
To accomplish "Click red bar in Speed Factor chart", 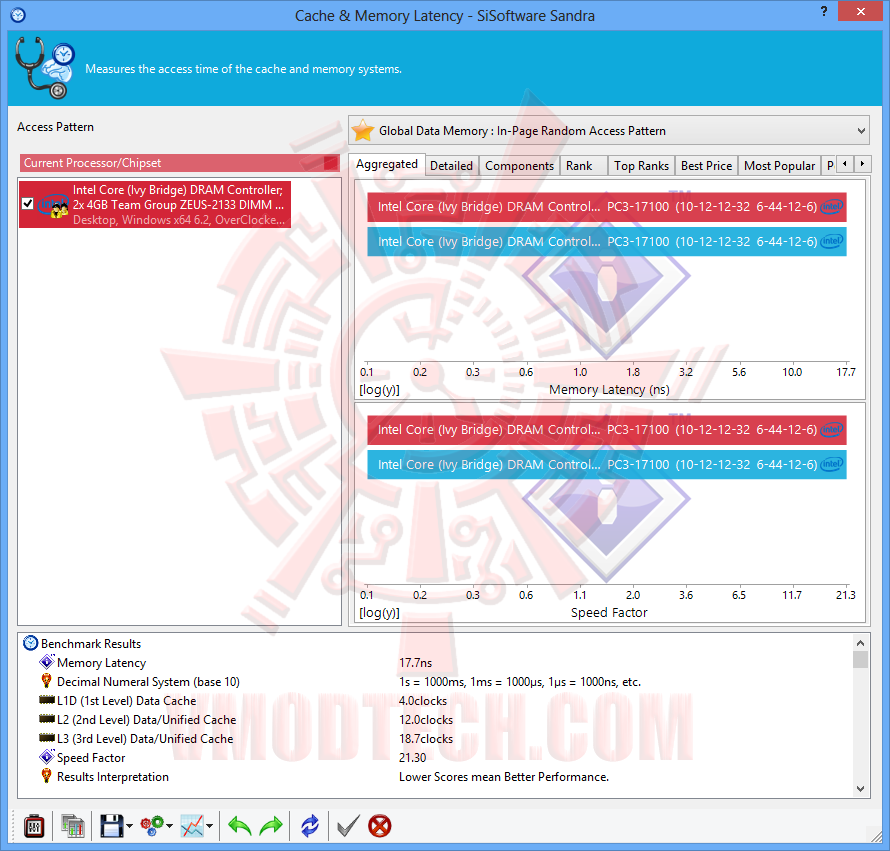I will click(x=606, y=430).
